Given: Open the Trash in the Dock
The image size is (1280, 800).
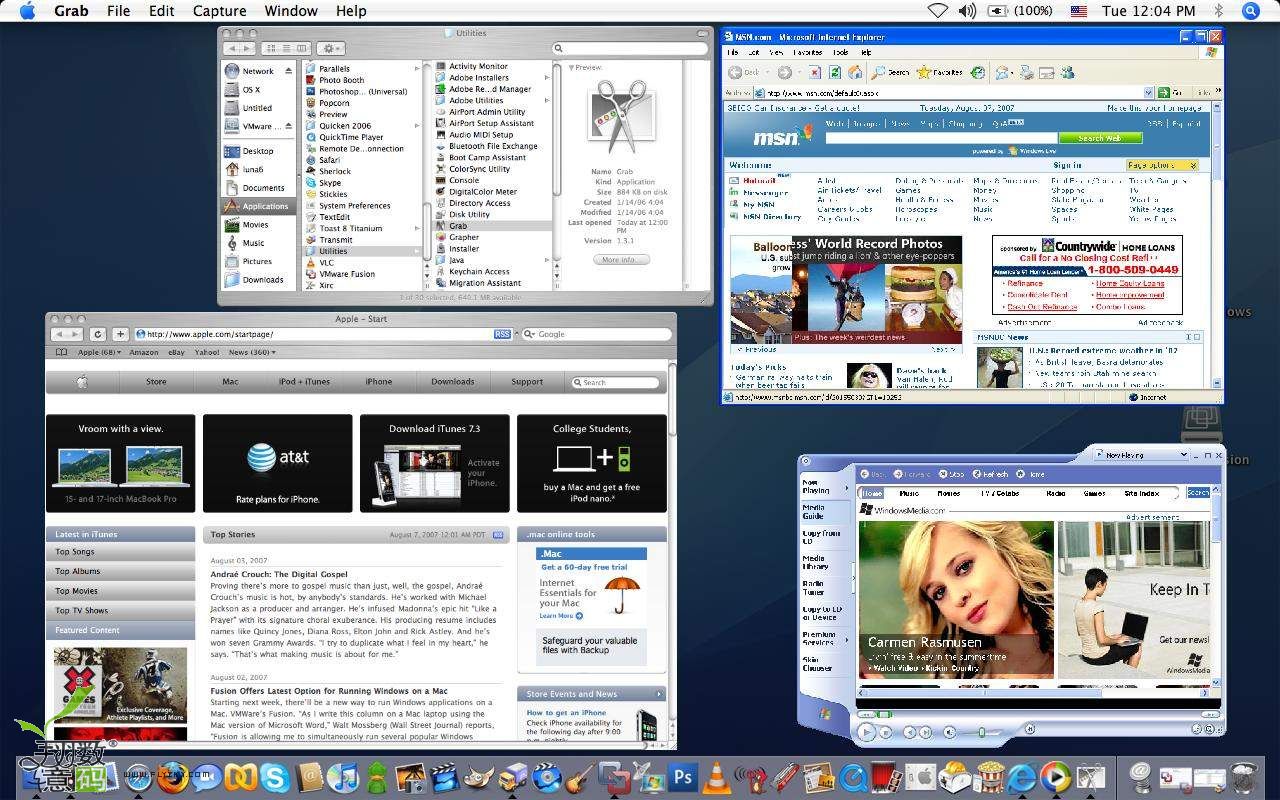Looking at the screenshot, I should [1244, 777].
